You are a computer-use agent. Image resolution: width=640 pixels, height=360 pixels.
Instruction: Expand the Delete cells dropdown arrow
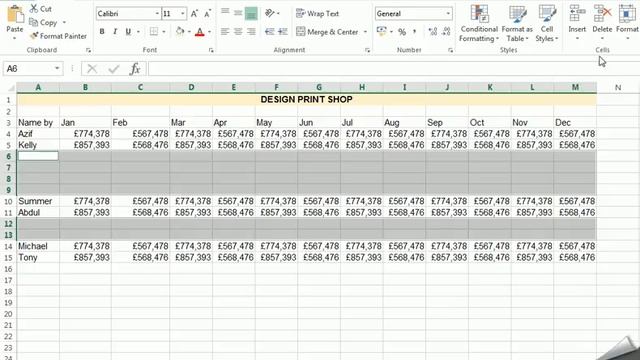pos(602,38)
